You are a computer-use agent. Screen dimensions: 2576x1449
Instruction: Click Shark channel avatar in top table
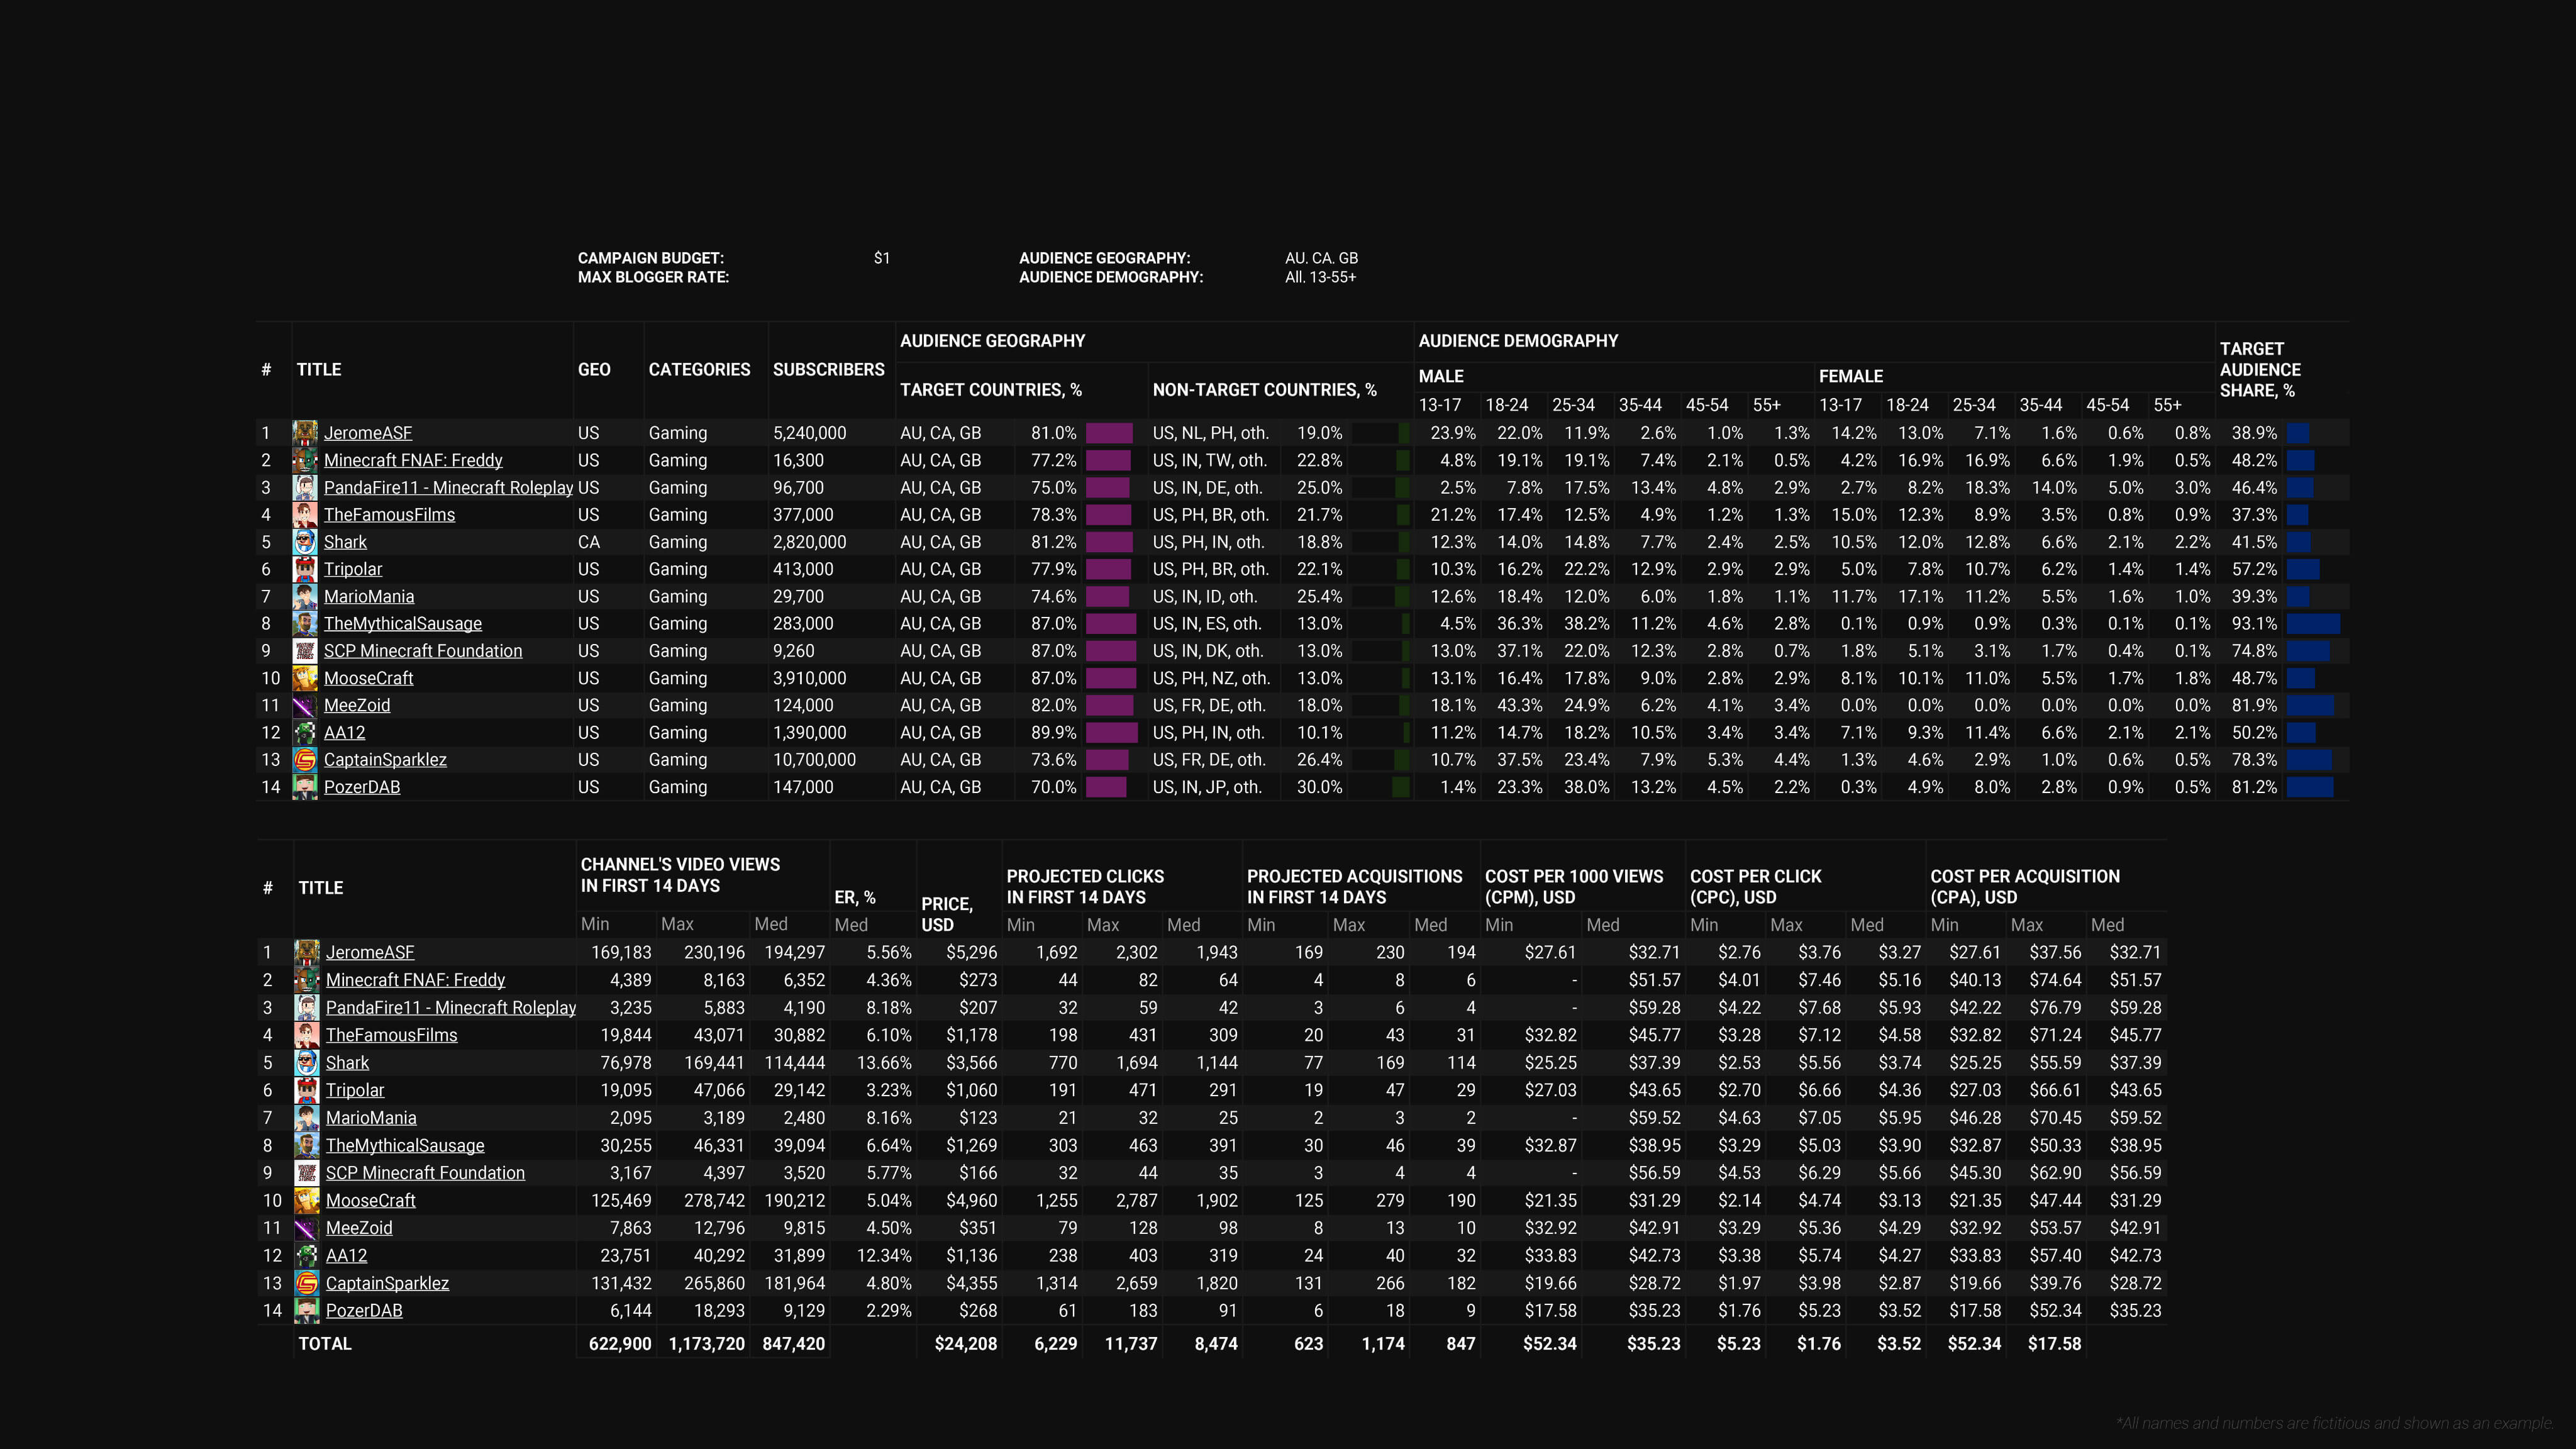[305, 542]
